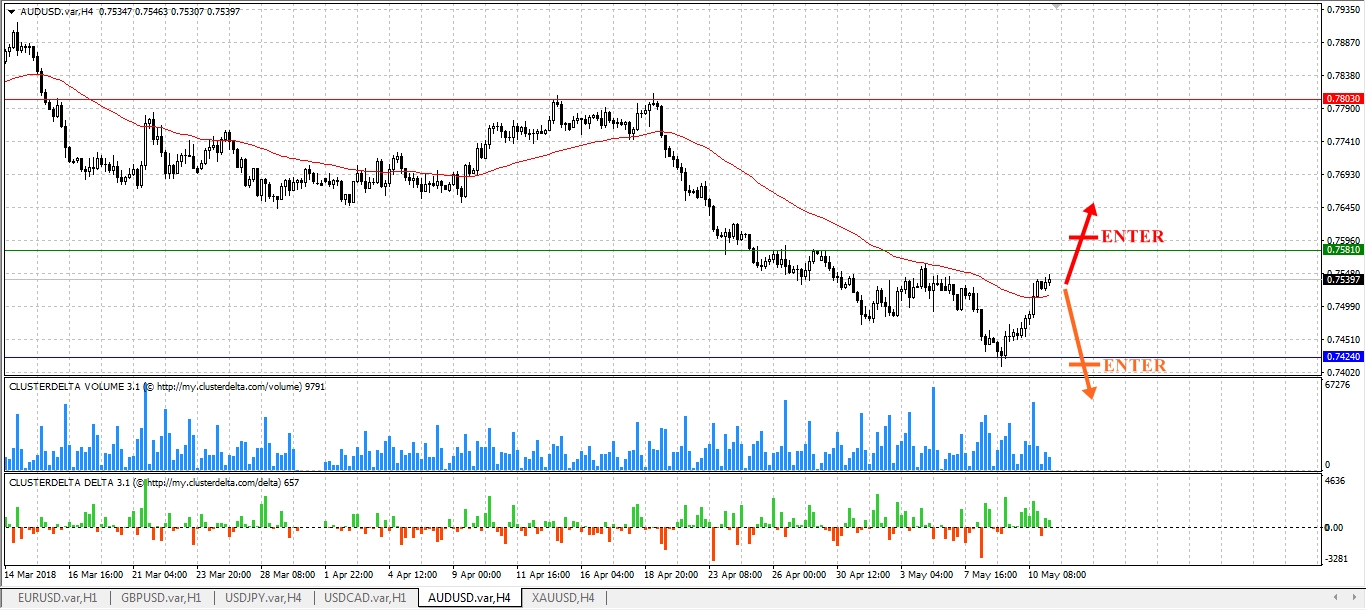Click the 28 Mar 08:00 time label
Image resolution: width=1366 pixels, height=610 pixels.
289,575
